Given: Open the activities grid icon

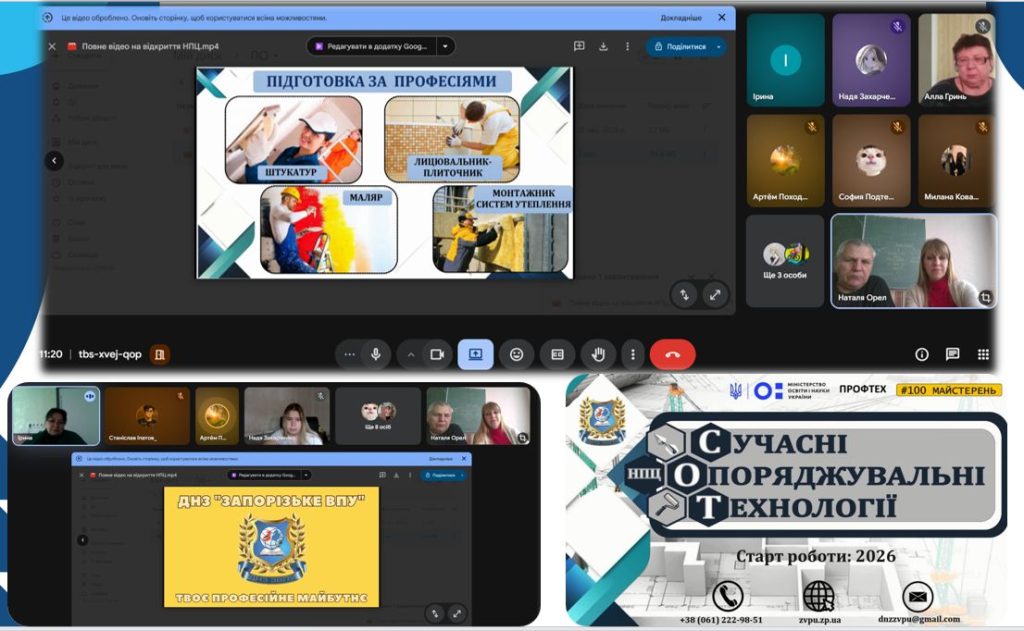Looking at the screenshot, I should pyautogui.click(x=983, y=354).
